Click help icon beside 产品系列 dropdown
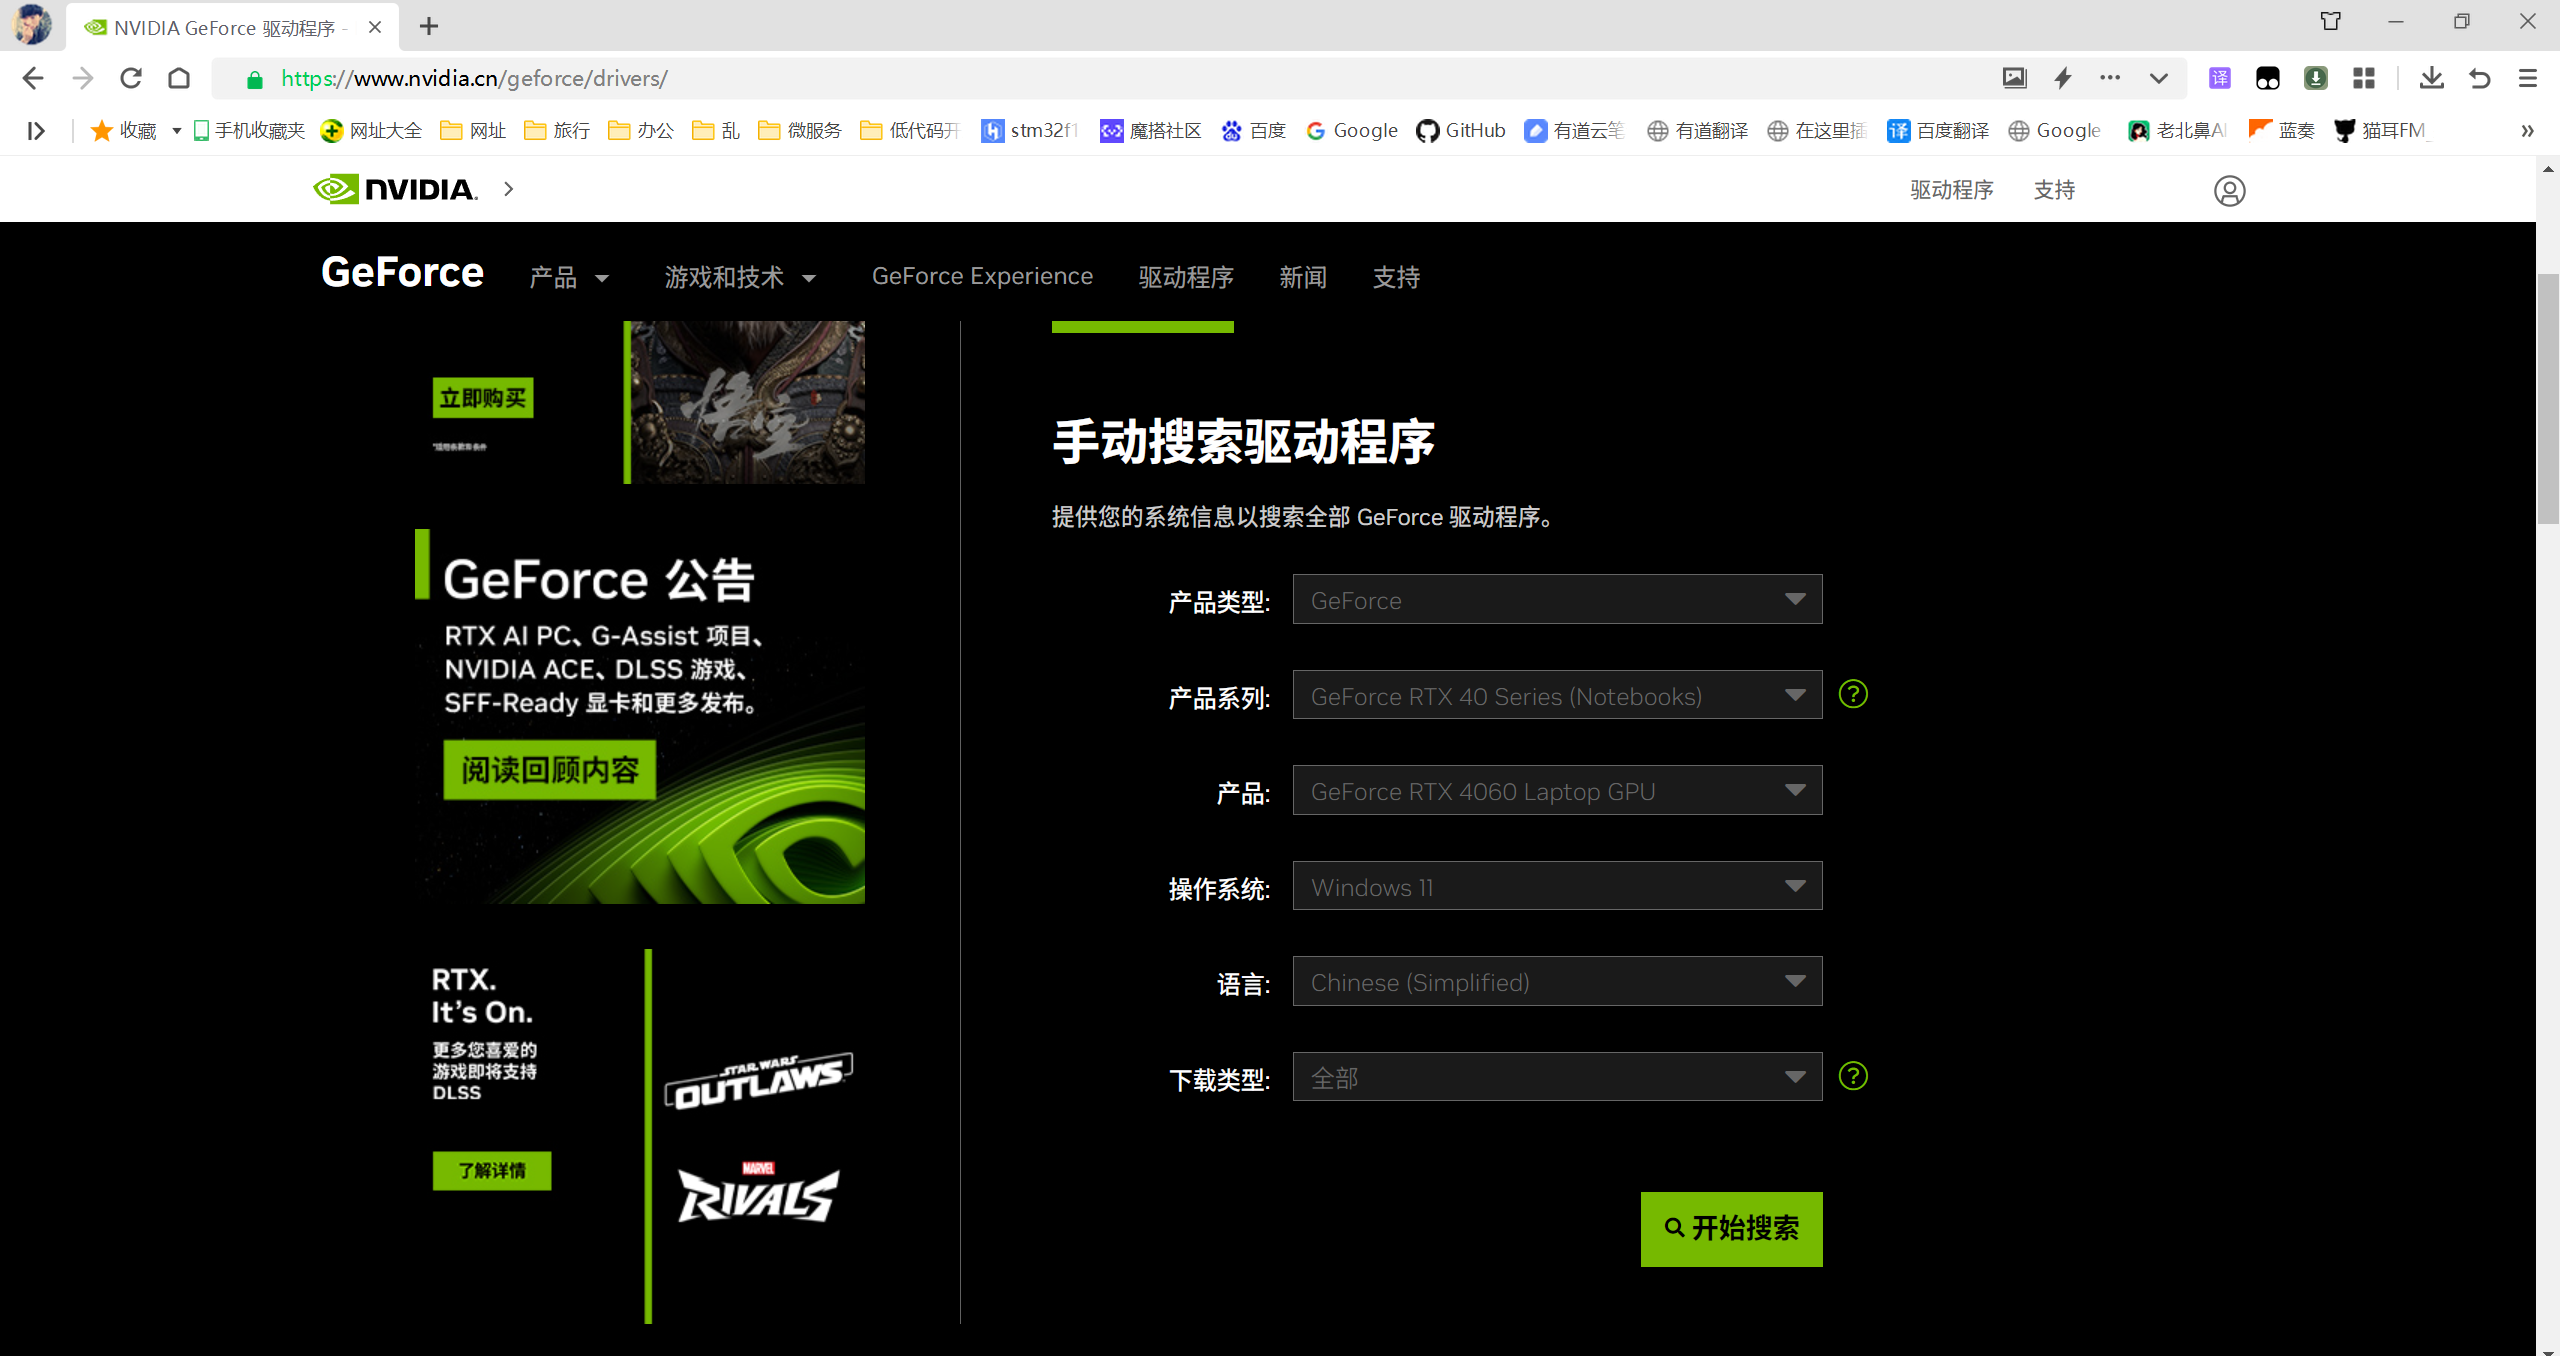This screenshot has width=2560, height=1356. point(1853,694)
